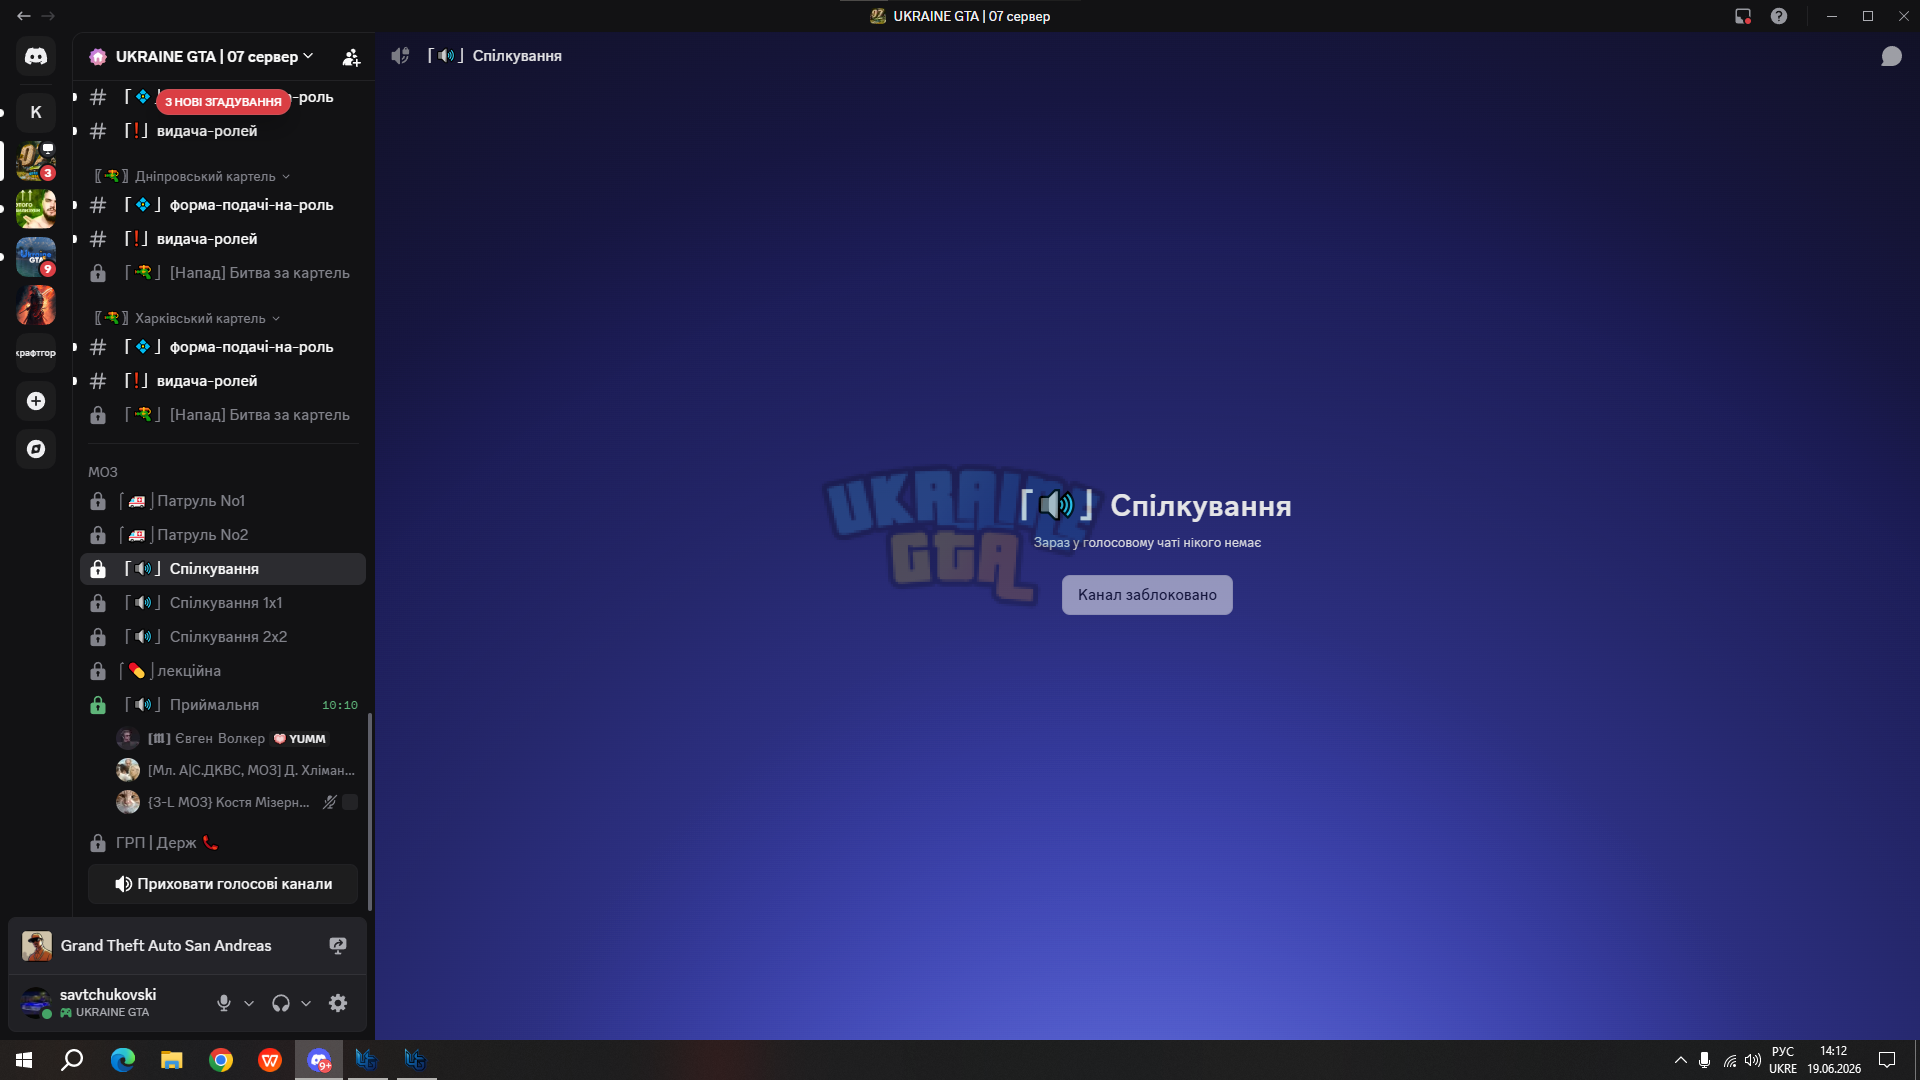1920x1080 pixels.
Task: Show hidden tray icons chevron
Action: click(x=1680, y=1060)
